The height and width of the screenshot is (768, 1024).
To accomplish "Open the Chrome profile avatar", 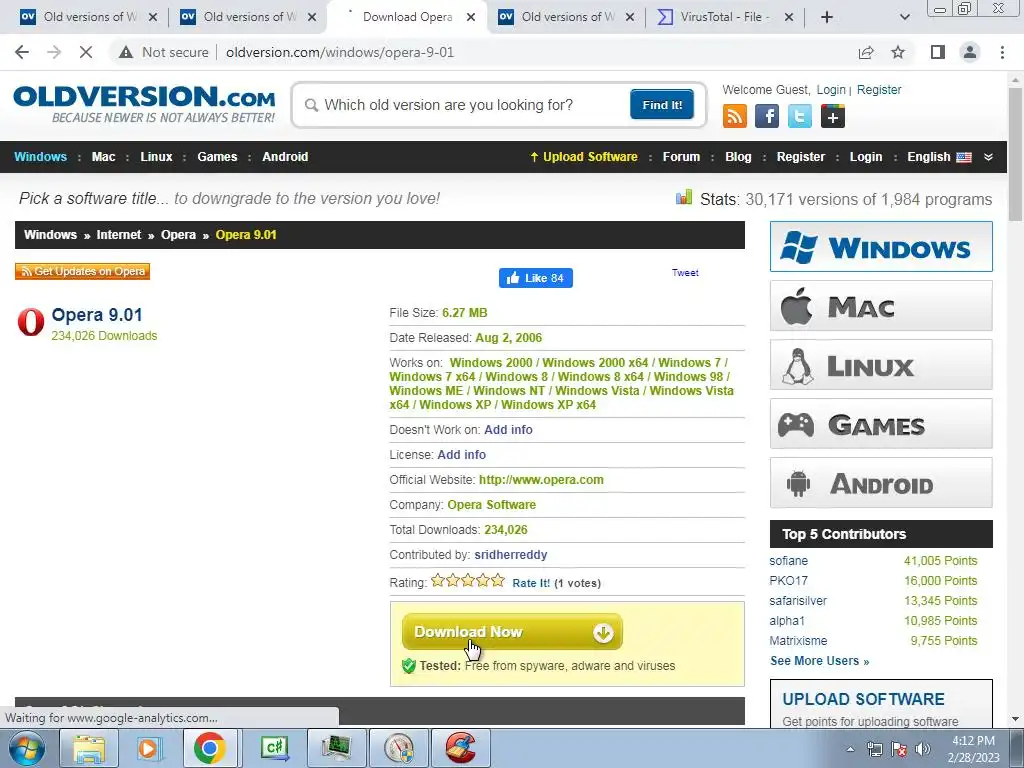I will [970, 52].
